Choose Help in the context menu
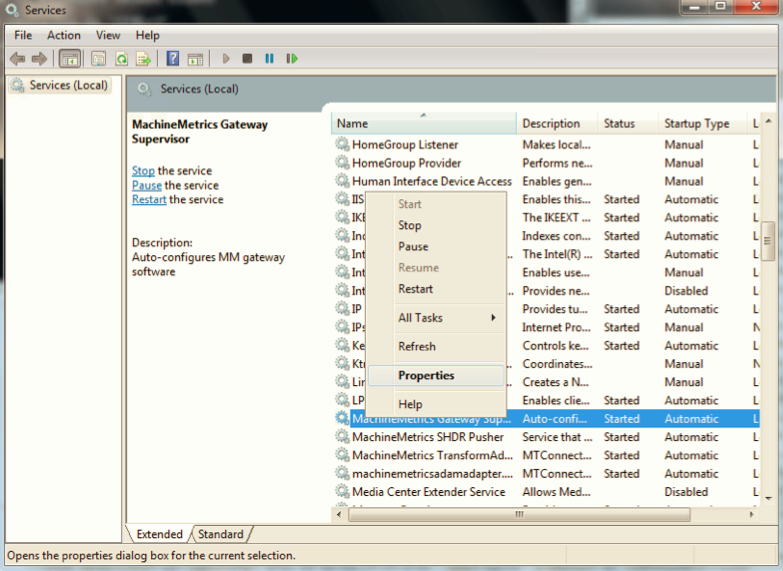Viewport: 783px width, 571px height. pyautogui.click(x=436, y=404)
